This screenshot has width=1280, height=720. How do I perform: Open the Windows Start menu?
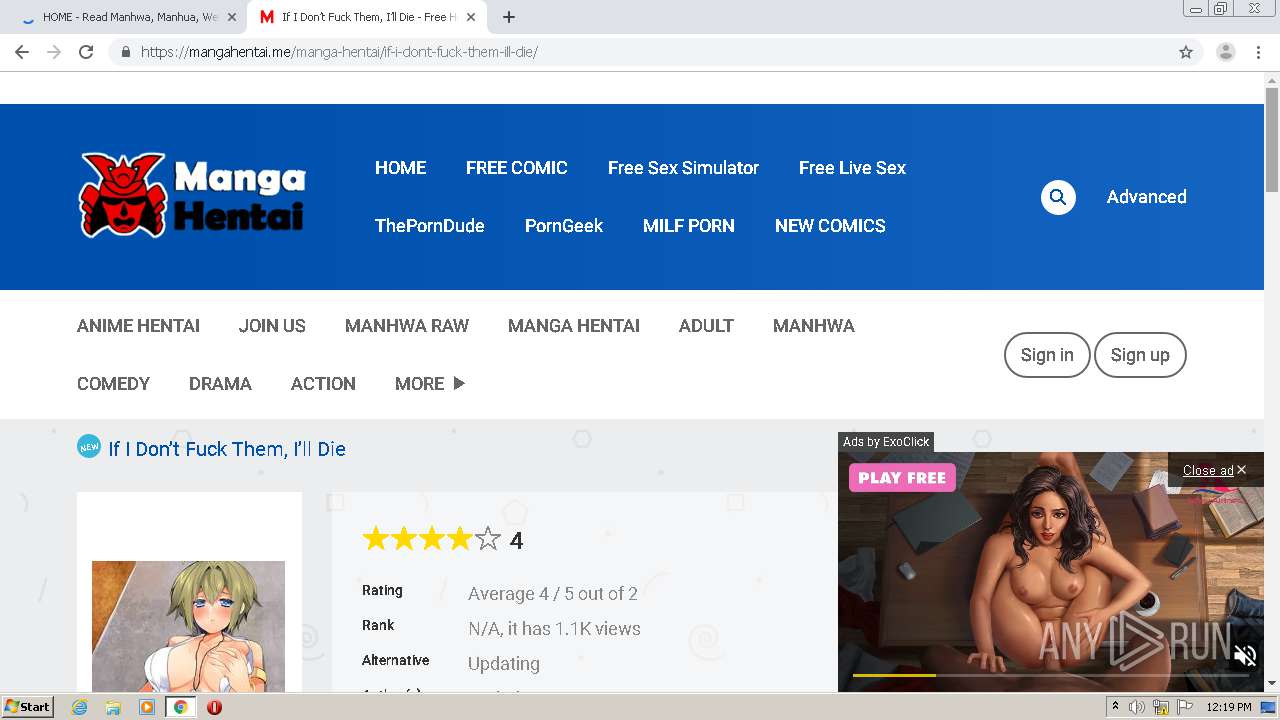tap(28, 707)
